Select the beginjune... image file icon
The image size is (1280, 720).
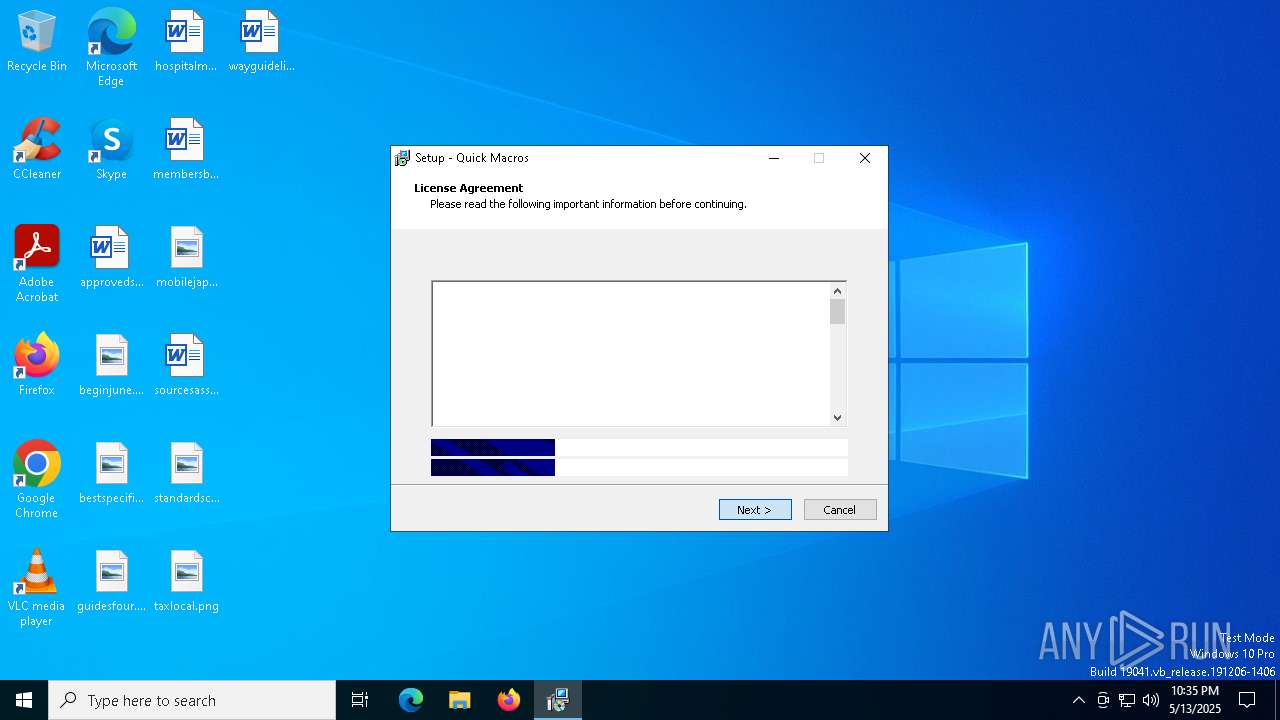[111, 365]
